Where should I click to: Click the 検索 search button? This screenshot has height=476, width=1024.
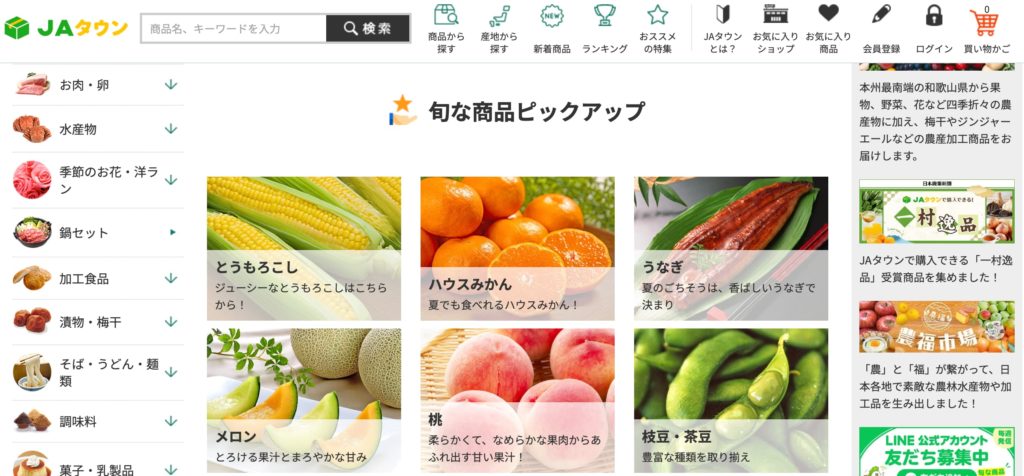368,28
